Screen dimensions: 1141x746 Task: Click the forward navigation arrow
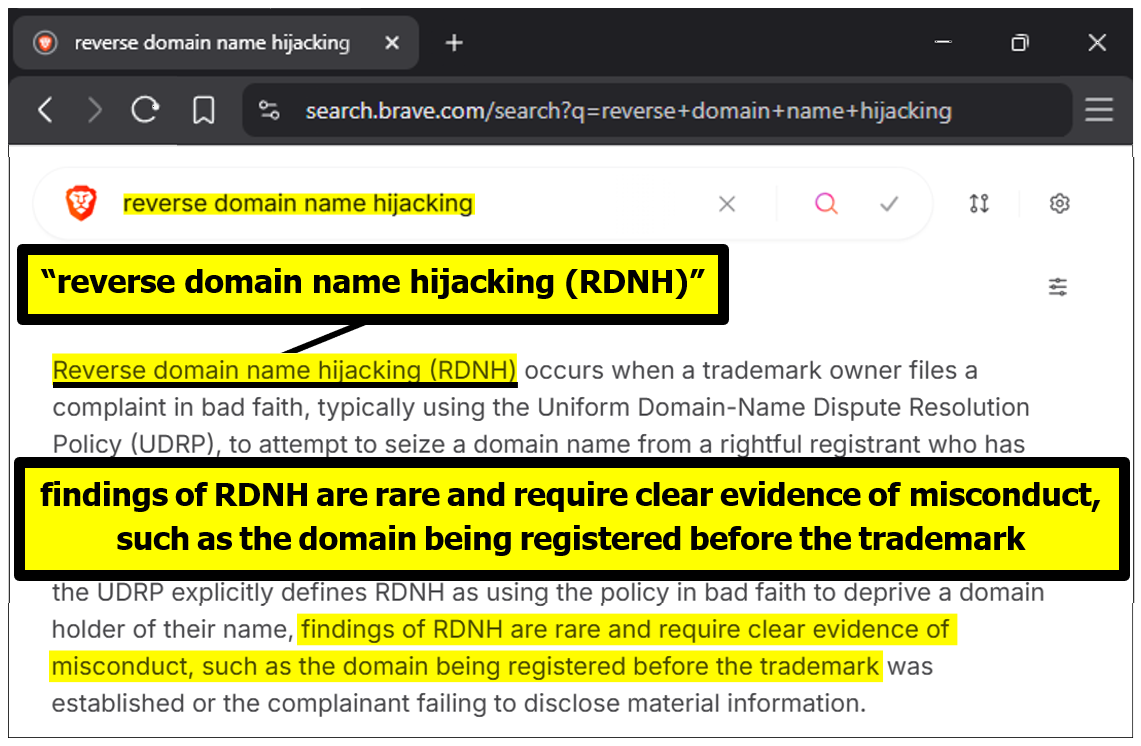coord(95,110)
